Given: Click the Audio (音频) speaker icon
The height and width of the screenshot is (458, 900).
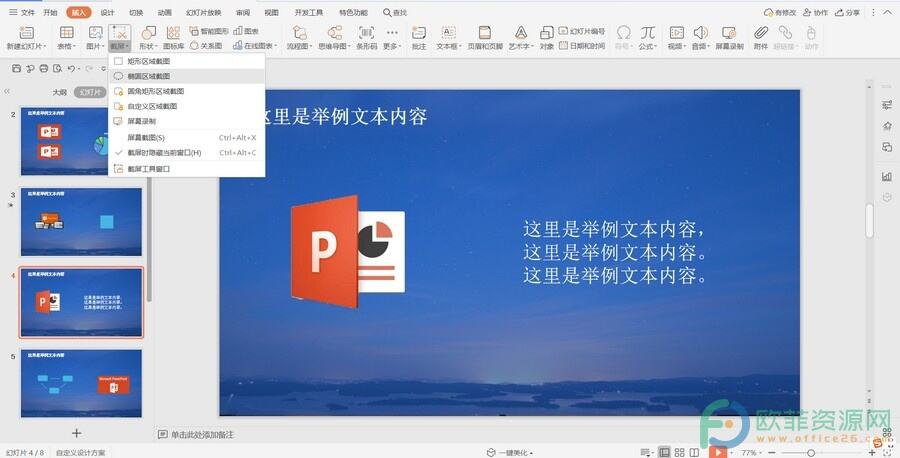Looking at the screenshot, I should (700, 33).
